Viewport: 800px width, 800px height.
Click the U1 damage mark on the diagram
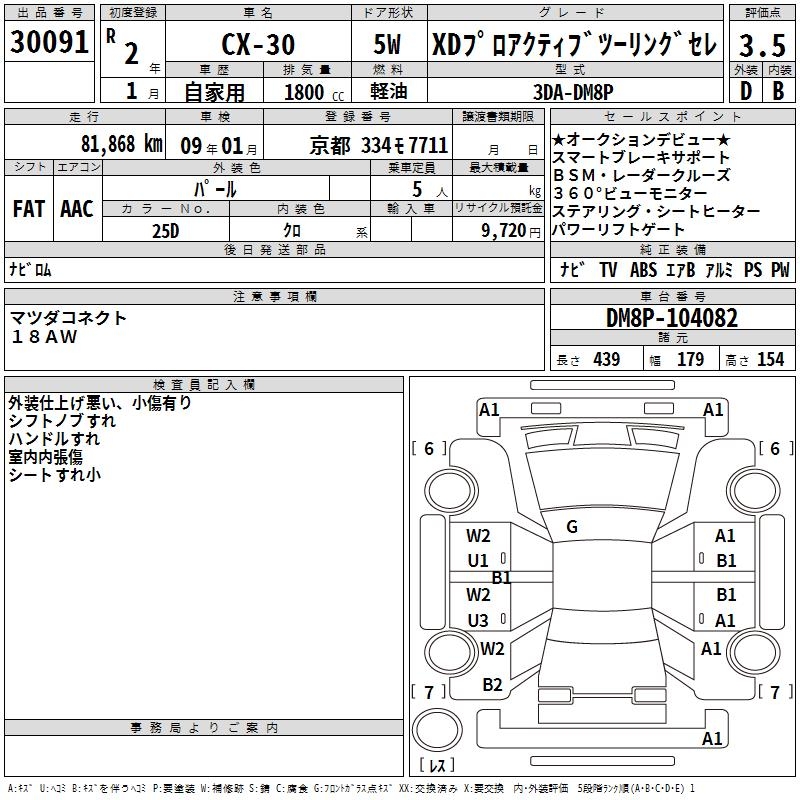click(x=478, y=561)
